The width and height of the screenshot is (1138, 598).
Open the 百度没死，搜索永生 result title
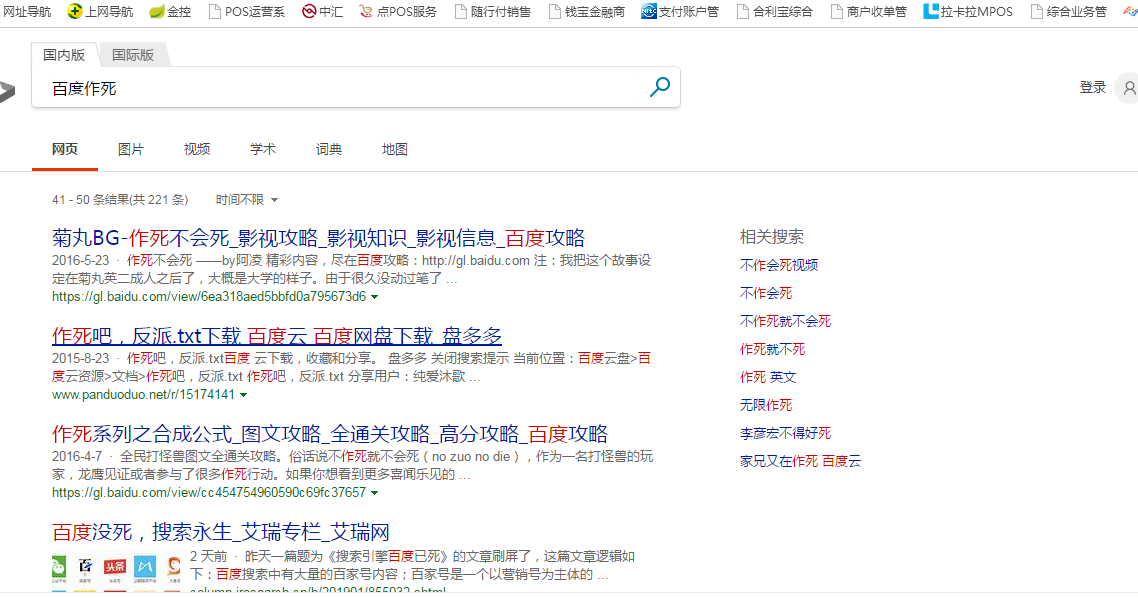point(221,532)
